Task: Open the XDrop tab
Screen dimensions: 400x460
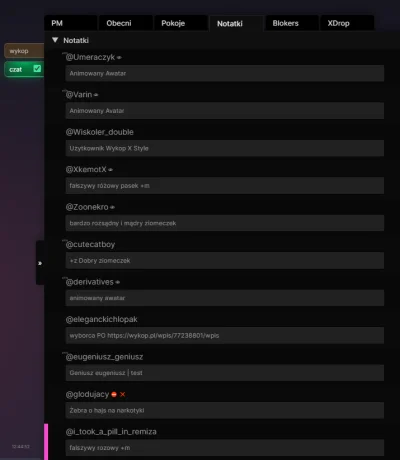Action: click(x=347, y=23)
